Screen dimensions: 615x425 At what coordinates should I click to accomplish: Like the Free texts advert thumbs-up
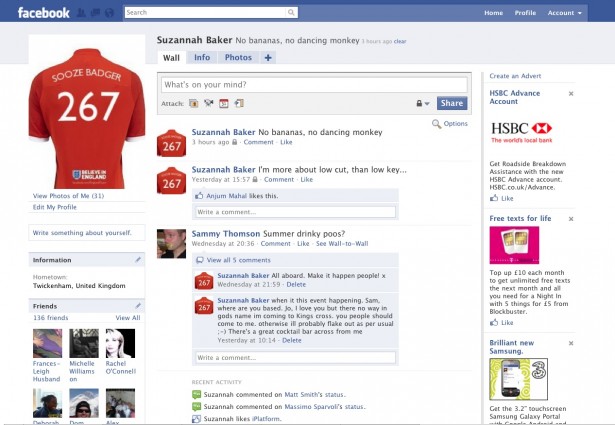click(494, 322)
